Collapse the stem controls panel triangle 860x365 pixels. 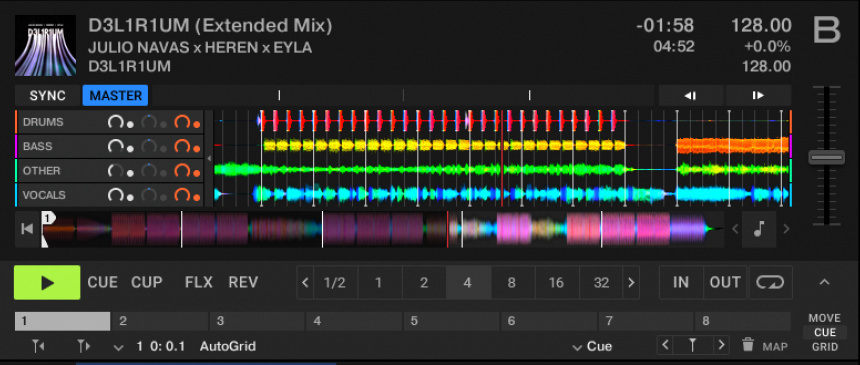(208, 158)
